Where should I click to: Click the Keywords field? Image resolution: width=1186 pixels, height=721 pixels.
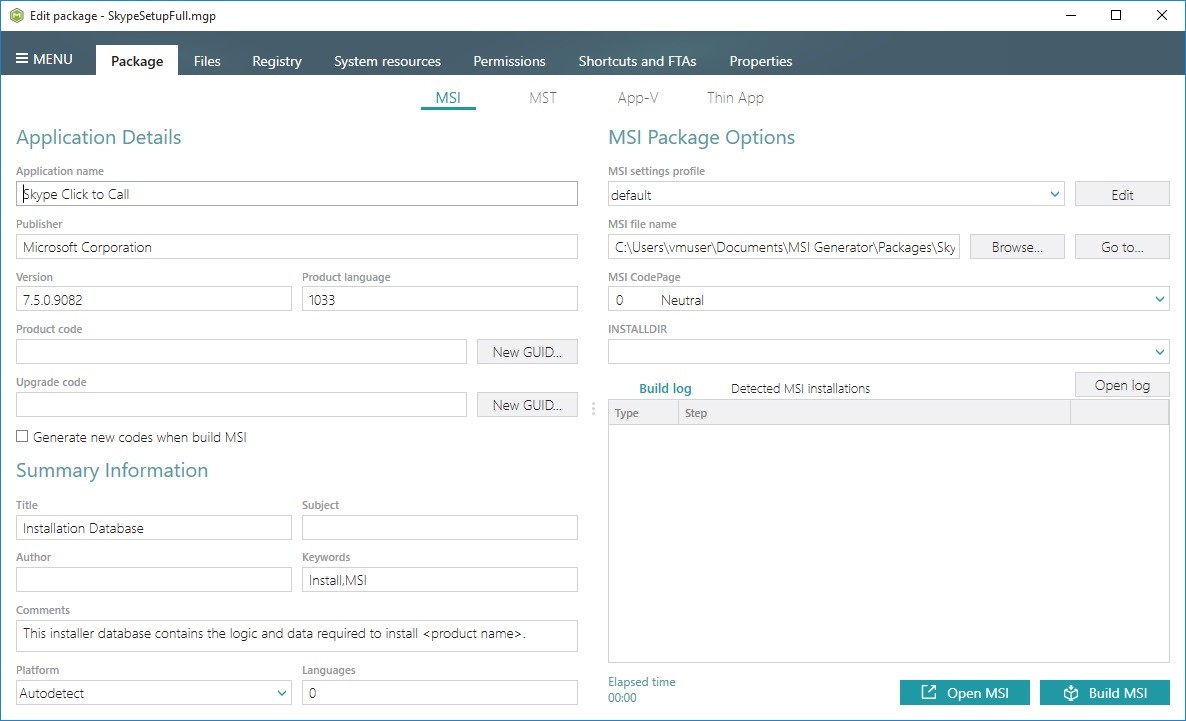tap(439, 580)
